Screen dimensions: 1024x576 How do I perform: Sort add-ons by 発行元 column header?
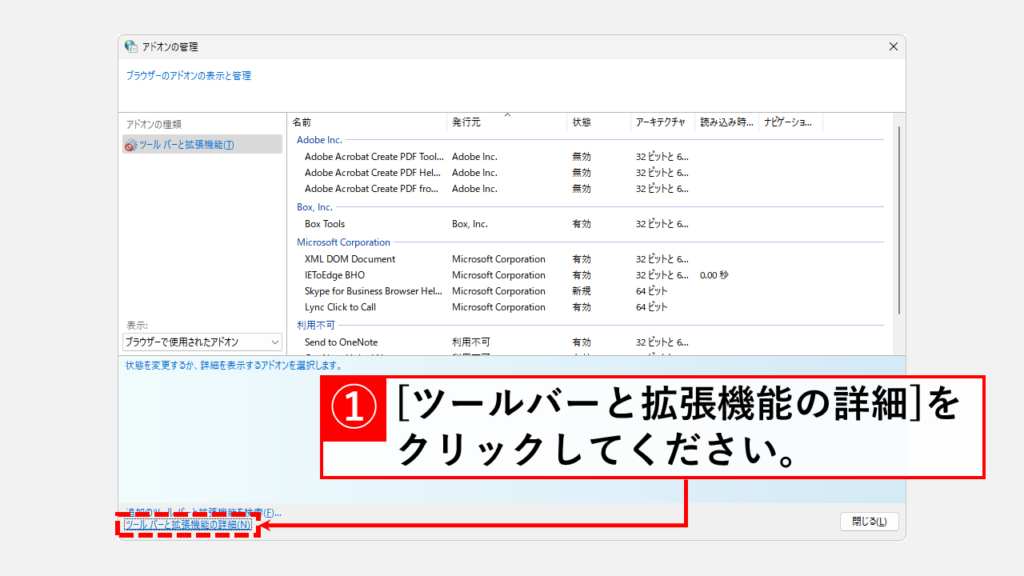click(505, 122)
